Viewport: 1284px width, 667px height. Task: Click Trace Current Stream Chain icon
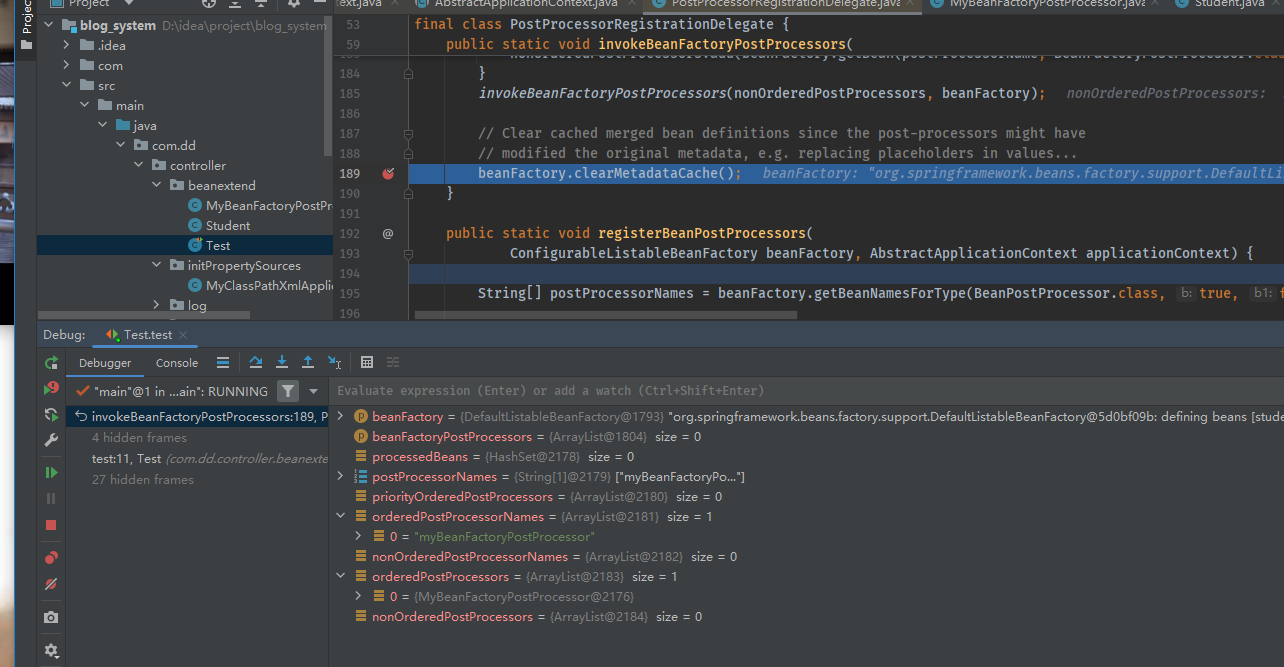coord(393,362)
